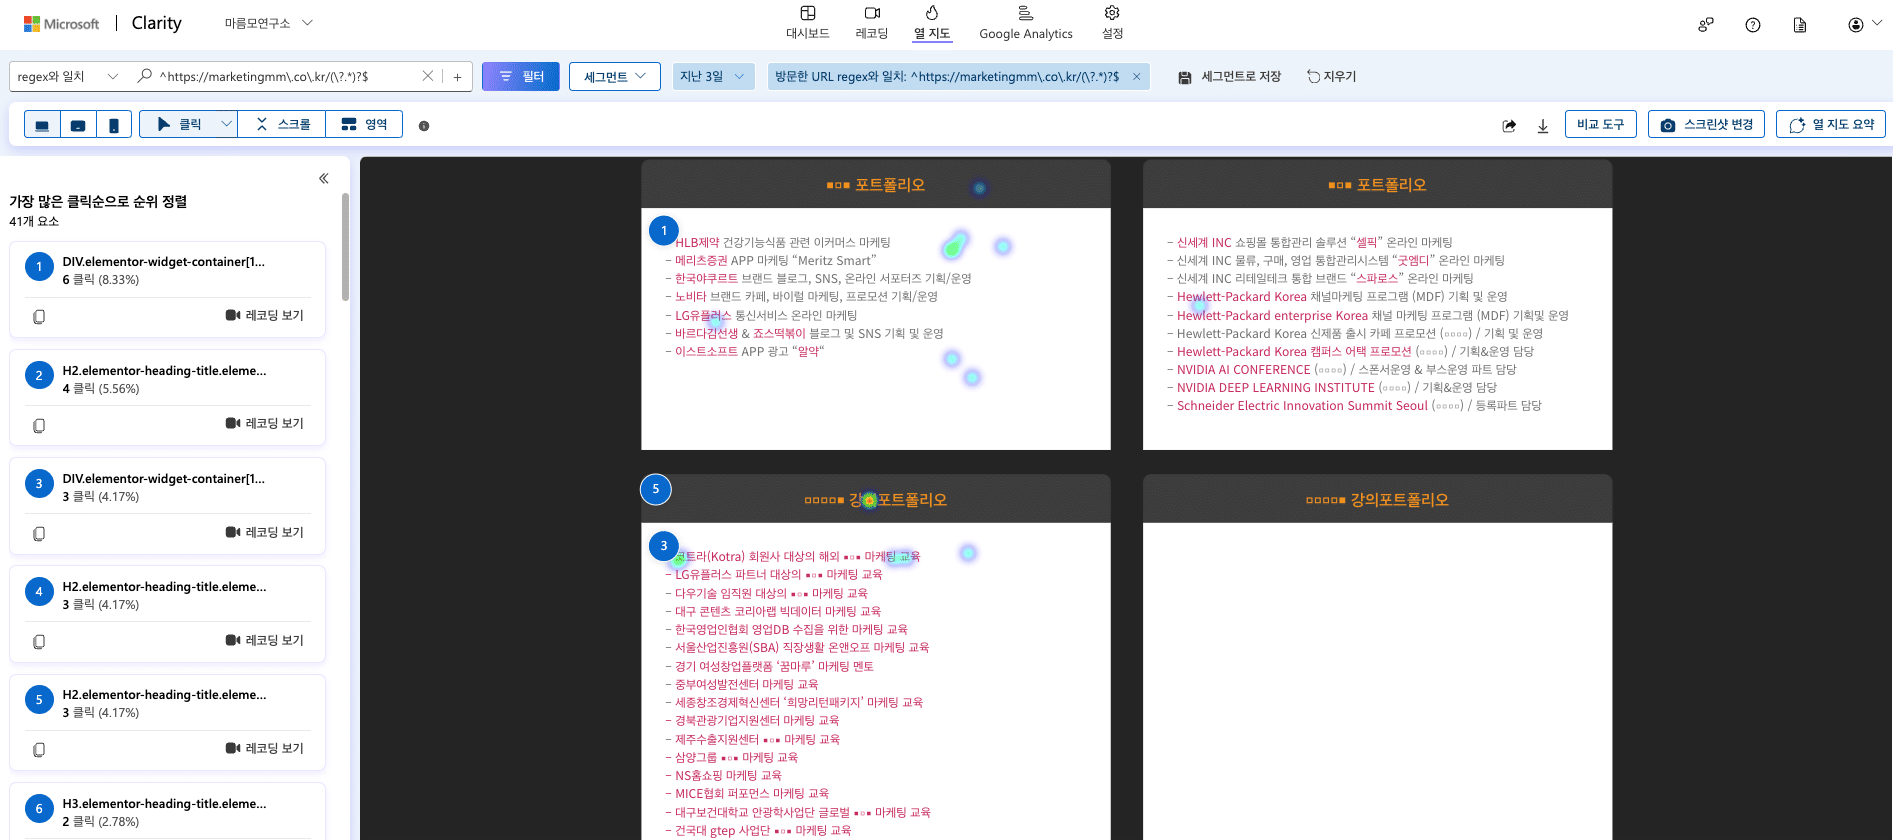Click the Microsoft Clarity logo

(103, 23)
